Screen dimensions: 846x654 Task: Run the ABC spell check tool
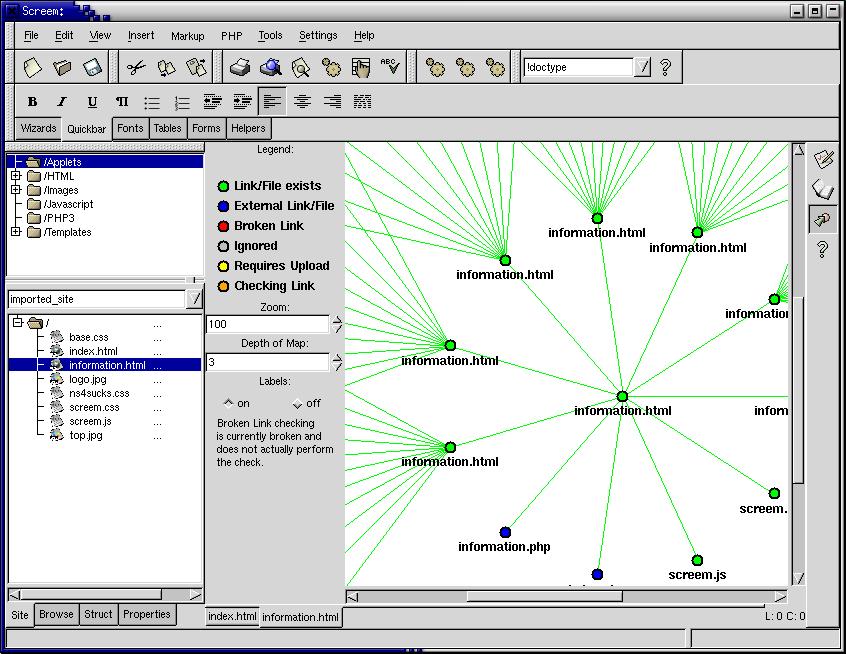[x=390, y=68]
